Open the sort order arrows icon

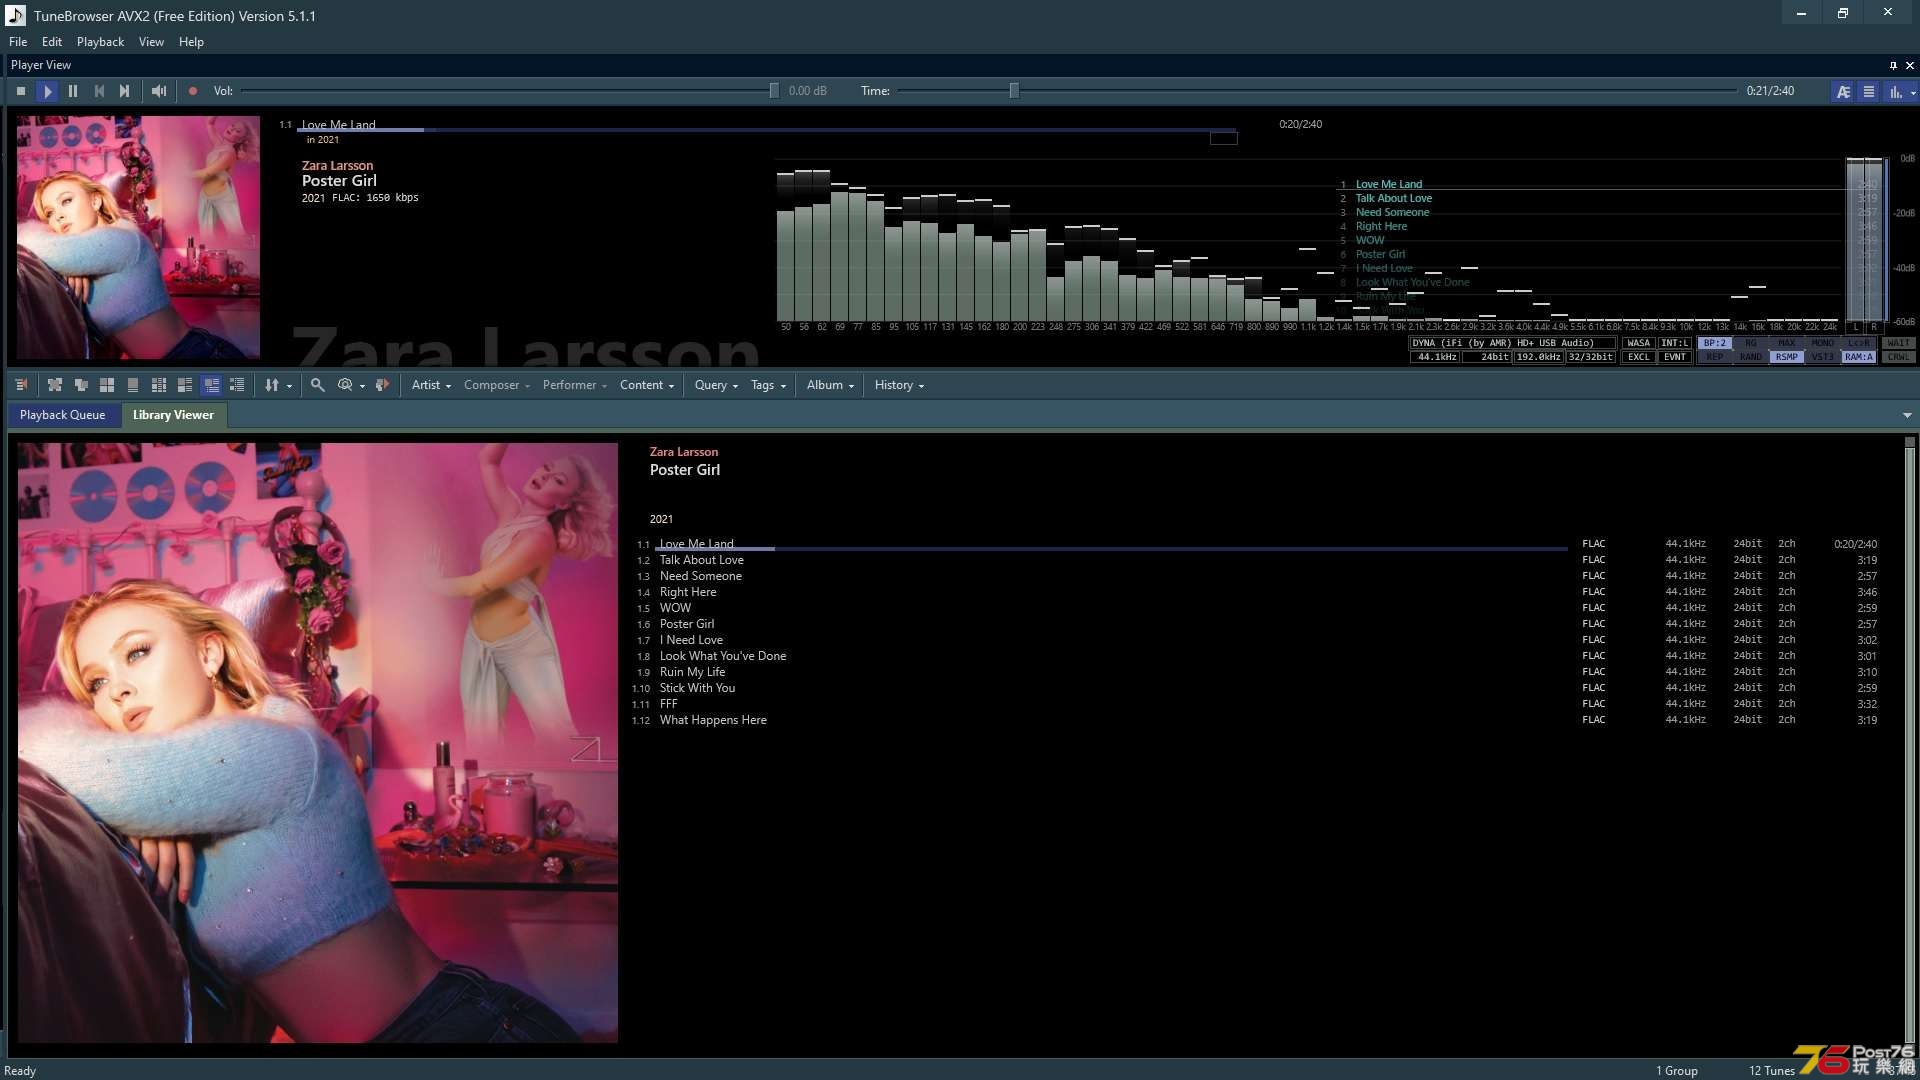click(x=272, y=385)
